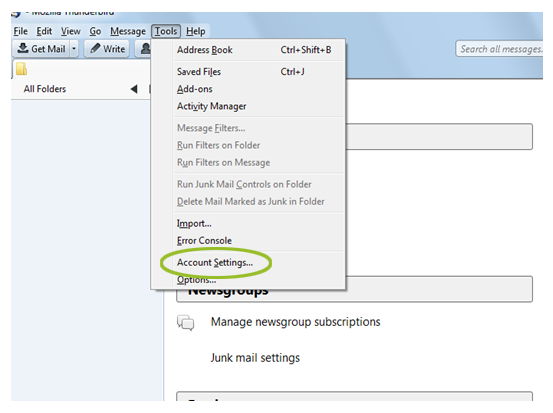Open Junk mail settings link
Screen dimensions: 553x413
pyautogui.click(x=255, y=358)
